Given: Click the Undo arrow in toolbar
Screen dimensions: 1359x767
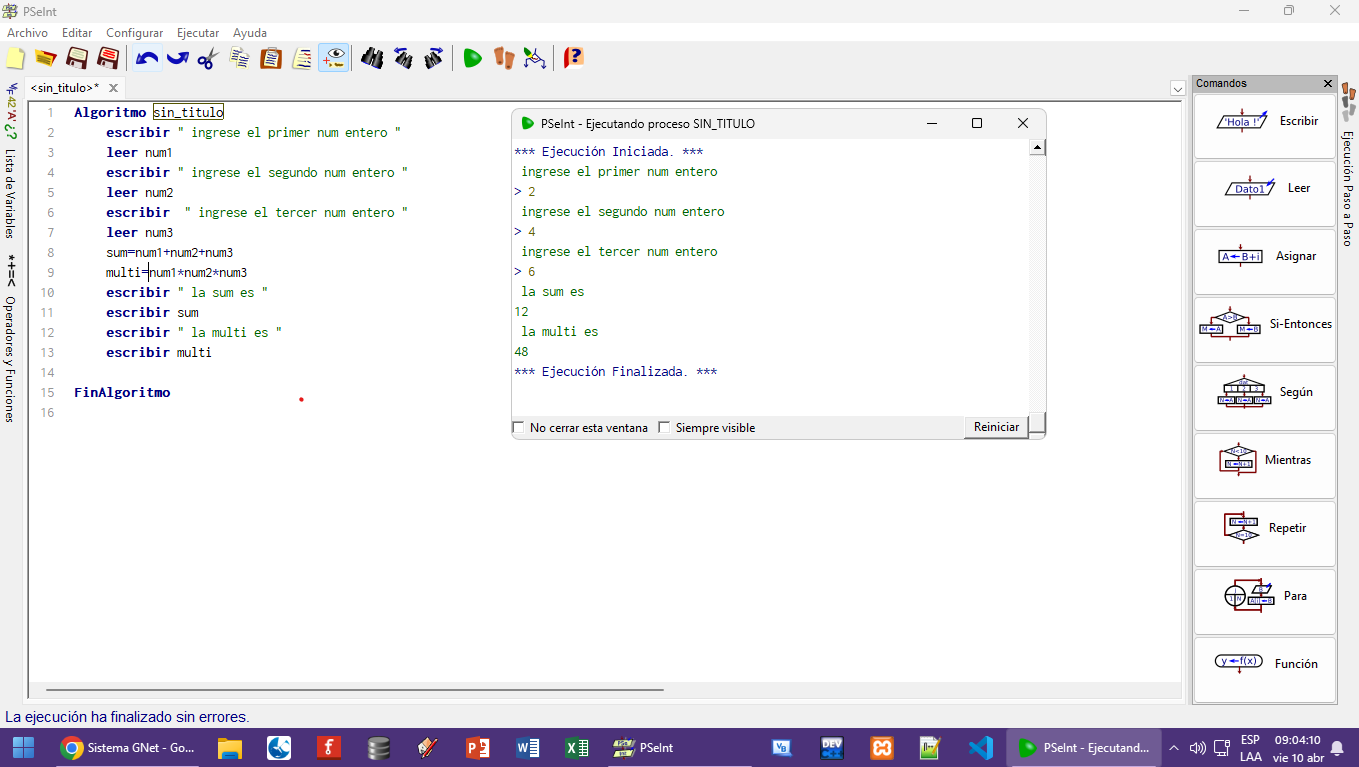Looking at the screenshot, I should pyautogui.click(x=147, y=58).
